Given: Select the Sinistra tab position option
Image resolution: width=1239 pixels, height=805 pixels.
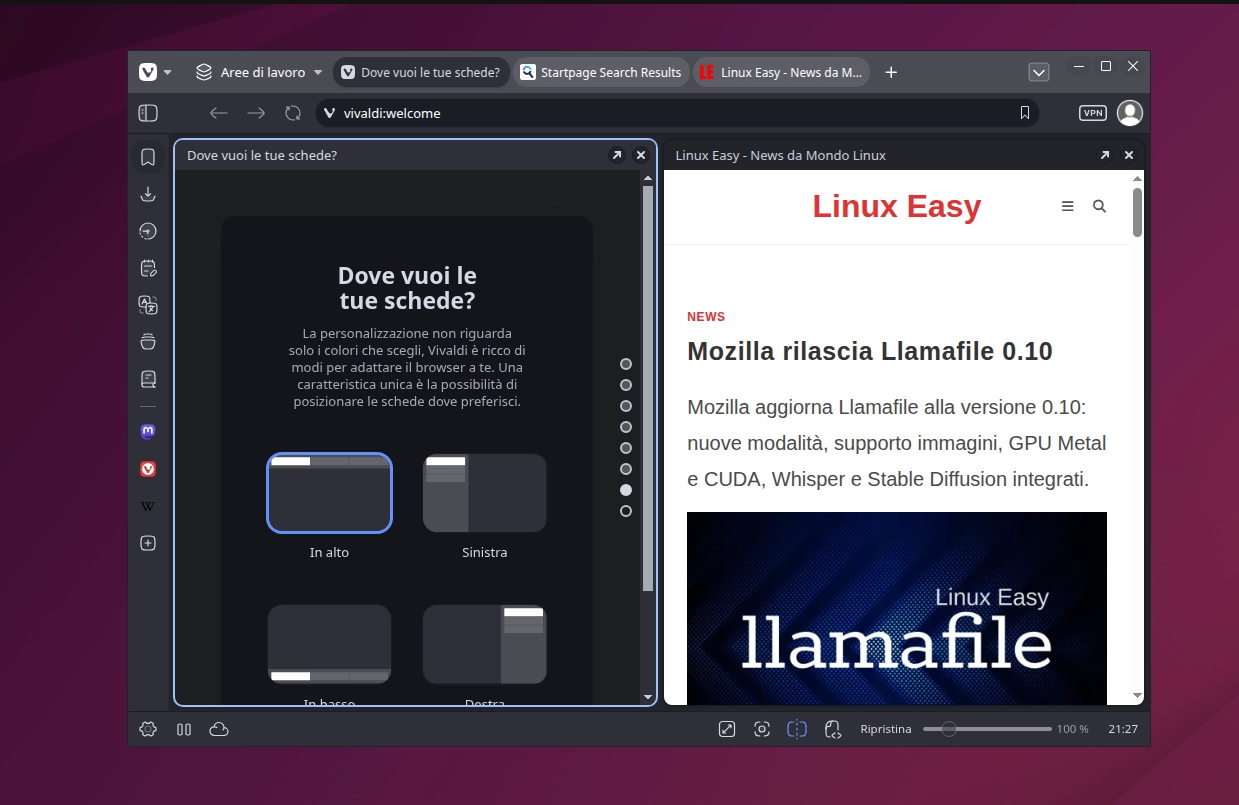Looking at the screenshot, I should (484, 493).
